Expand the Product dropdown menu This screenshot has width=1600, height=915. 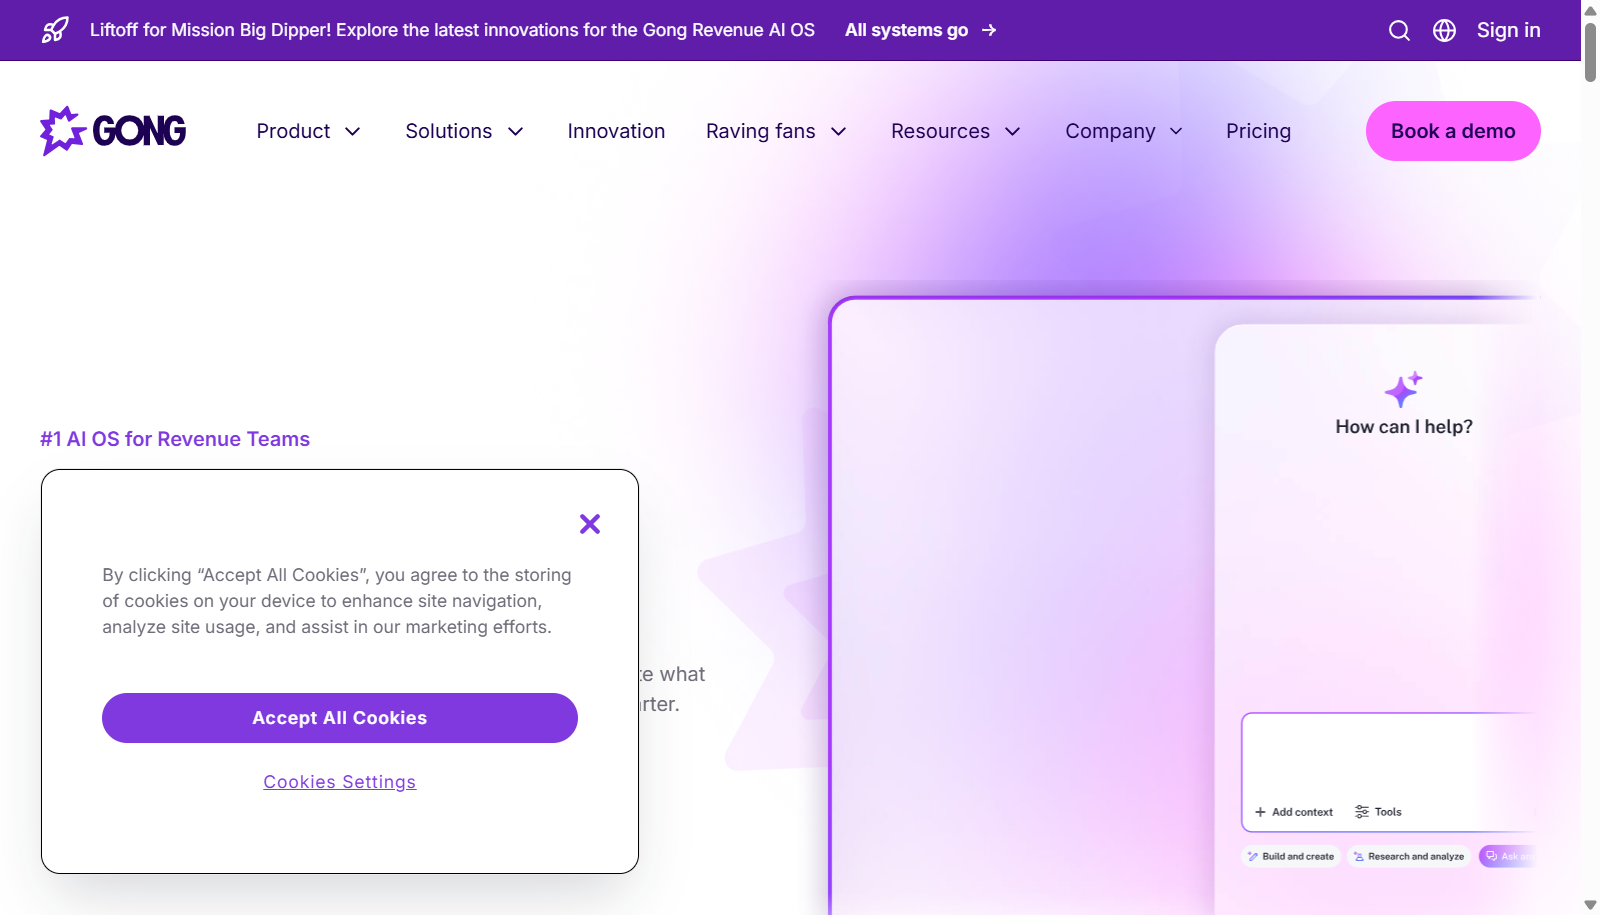308,131
